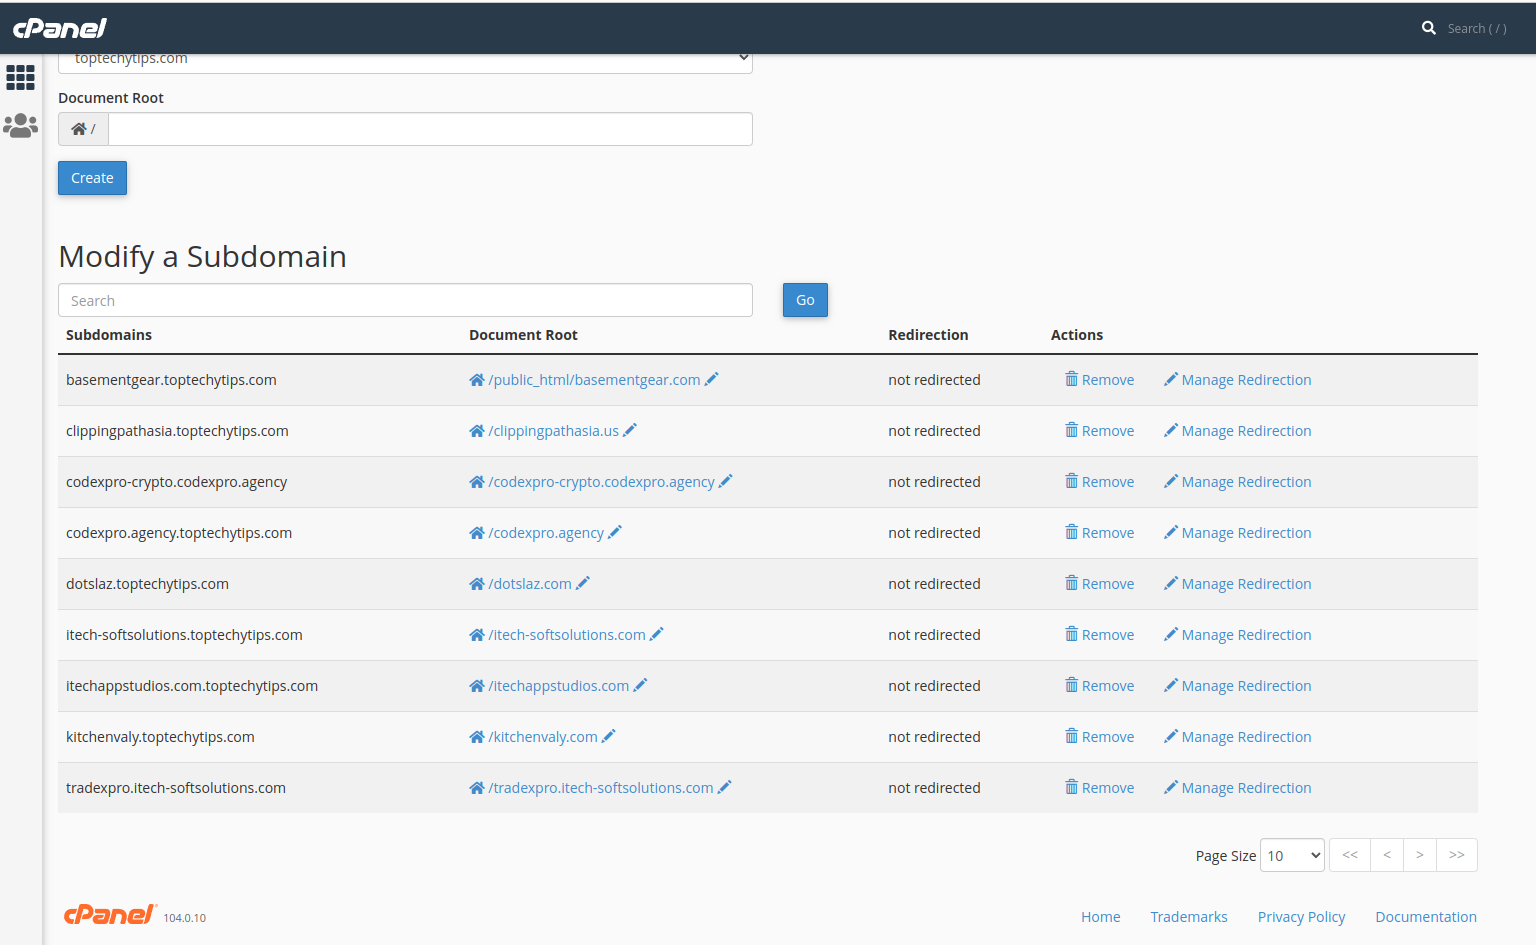The image size is (1536, 945).
Task: Go to last page of subdomains
Action: tap(1457, 855)
